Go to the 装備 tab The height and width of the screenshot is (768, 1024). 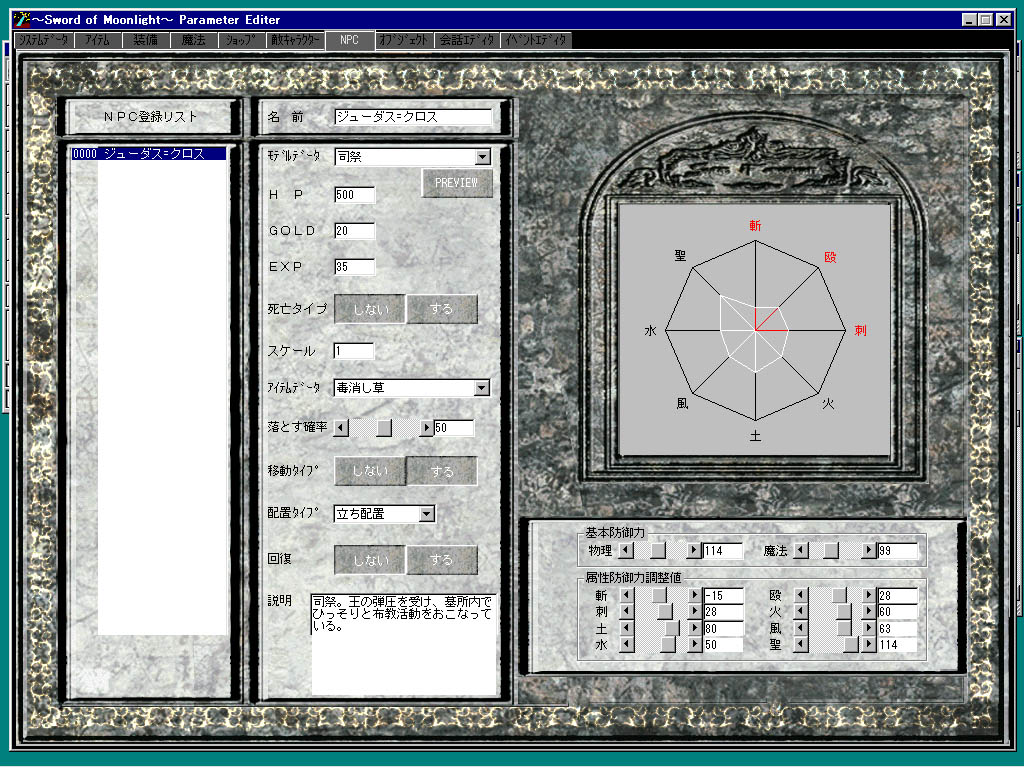tap(146, 40)
